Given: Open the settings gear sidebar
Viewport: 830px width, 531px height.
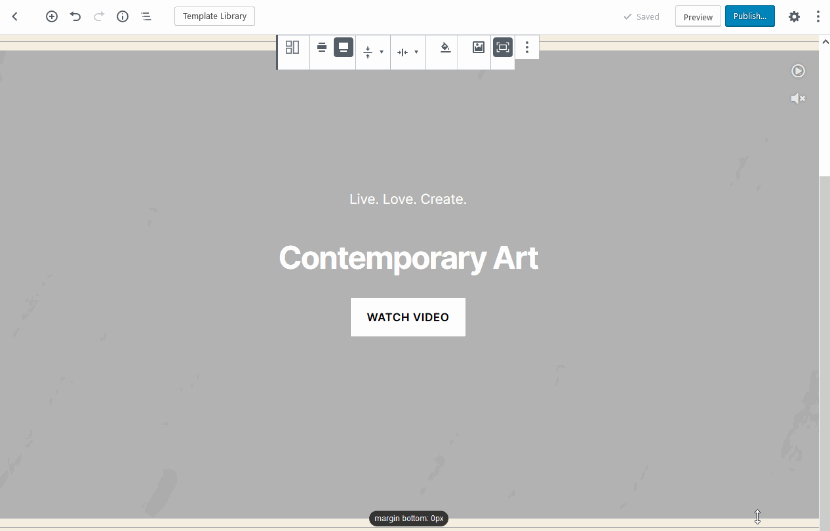Looking at the screenshot, I should click(794, 16).
